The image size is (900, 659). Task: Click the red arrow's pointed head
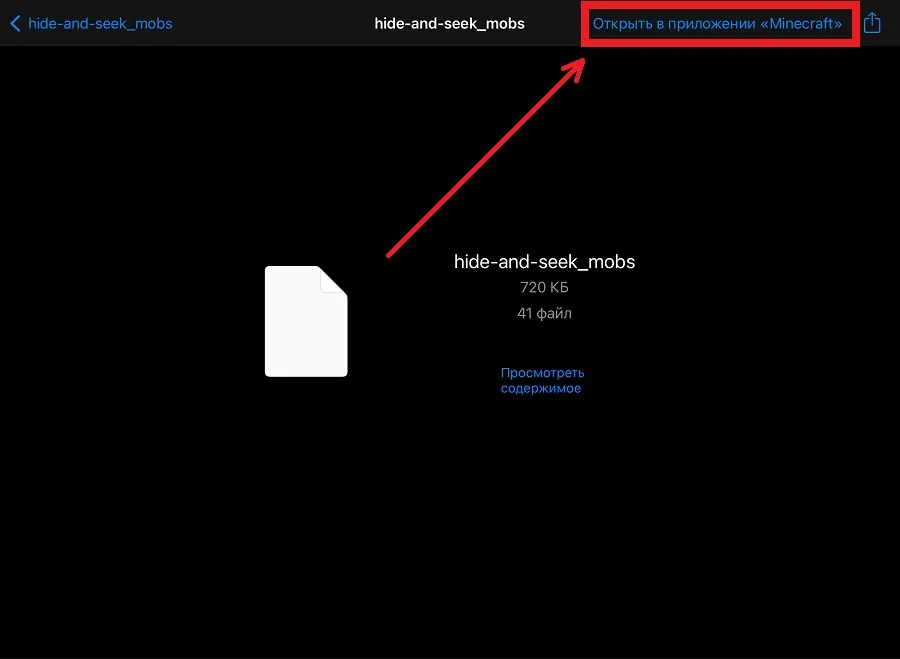tap(578, 61)
